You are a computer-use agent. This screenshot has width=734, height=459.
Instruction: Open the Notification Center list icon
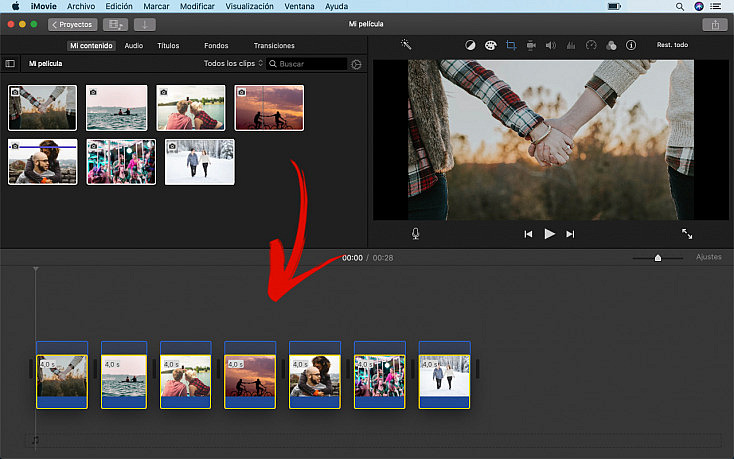[x=716, y=6]
